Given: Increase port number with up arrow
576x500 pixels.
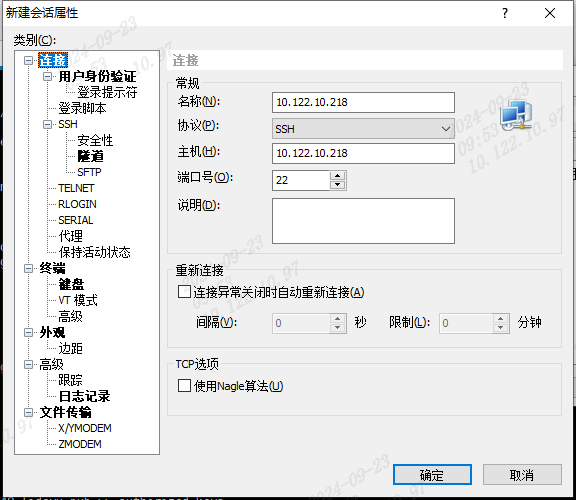Looking at the screenshot, I should tap(338, 175).
